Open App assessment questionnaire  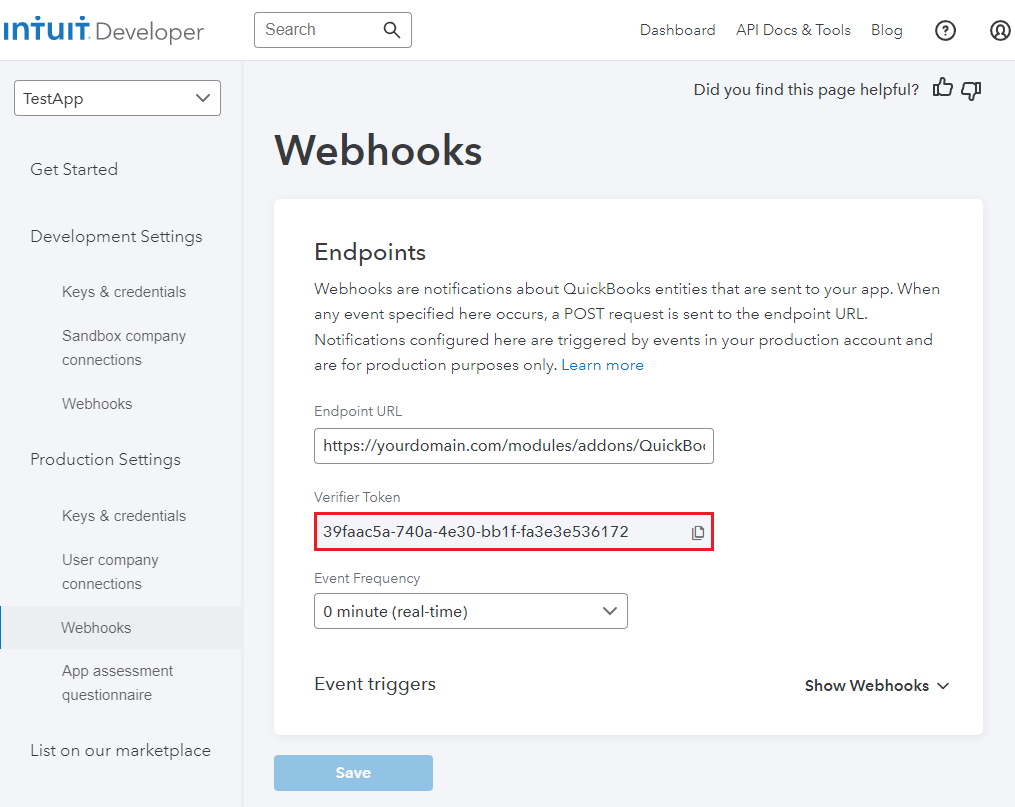pyautogui.click(x=117, y=683)
